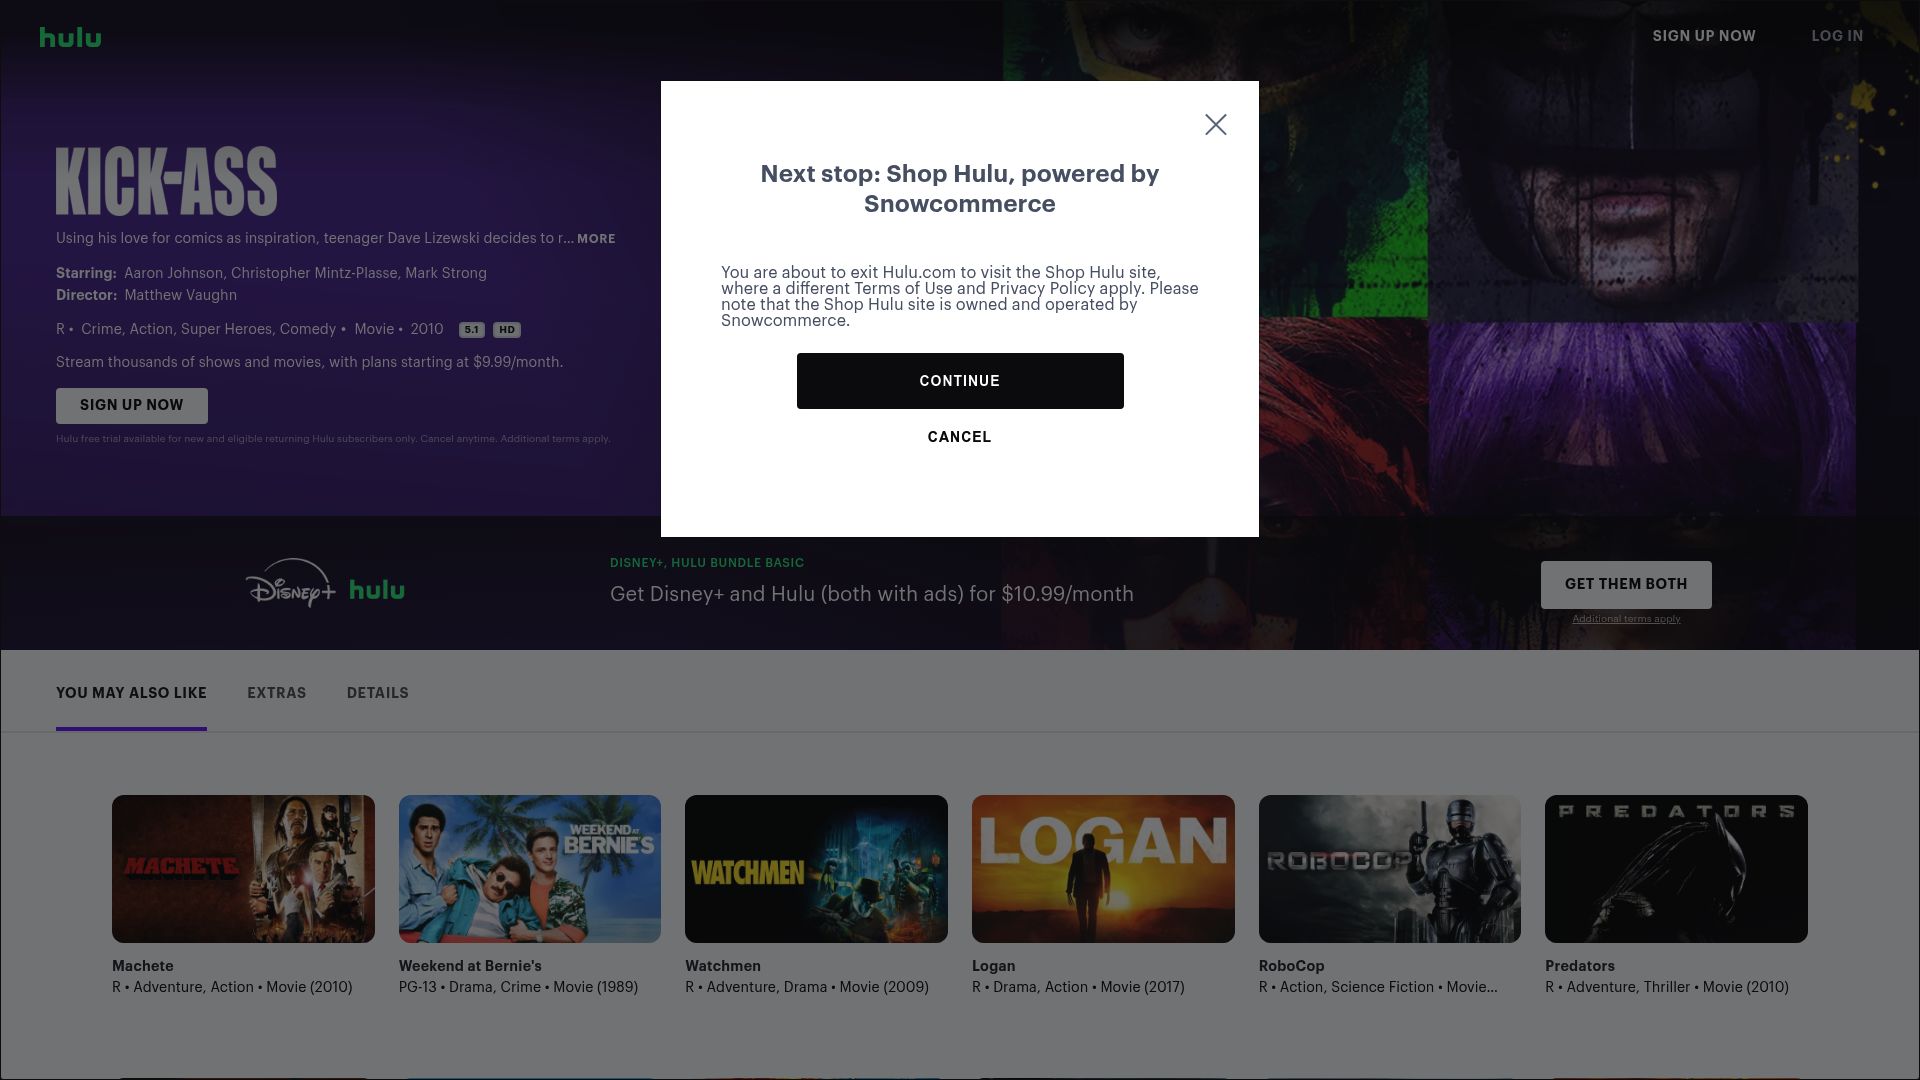Open the Watchmen movie thumbnail
Image resolution: width=1920 pixels, height=1080 pixels.
[816, 869]
